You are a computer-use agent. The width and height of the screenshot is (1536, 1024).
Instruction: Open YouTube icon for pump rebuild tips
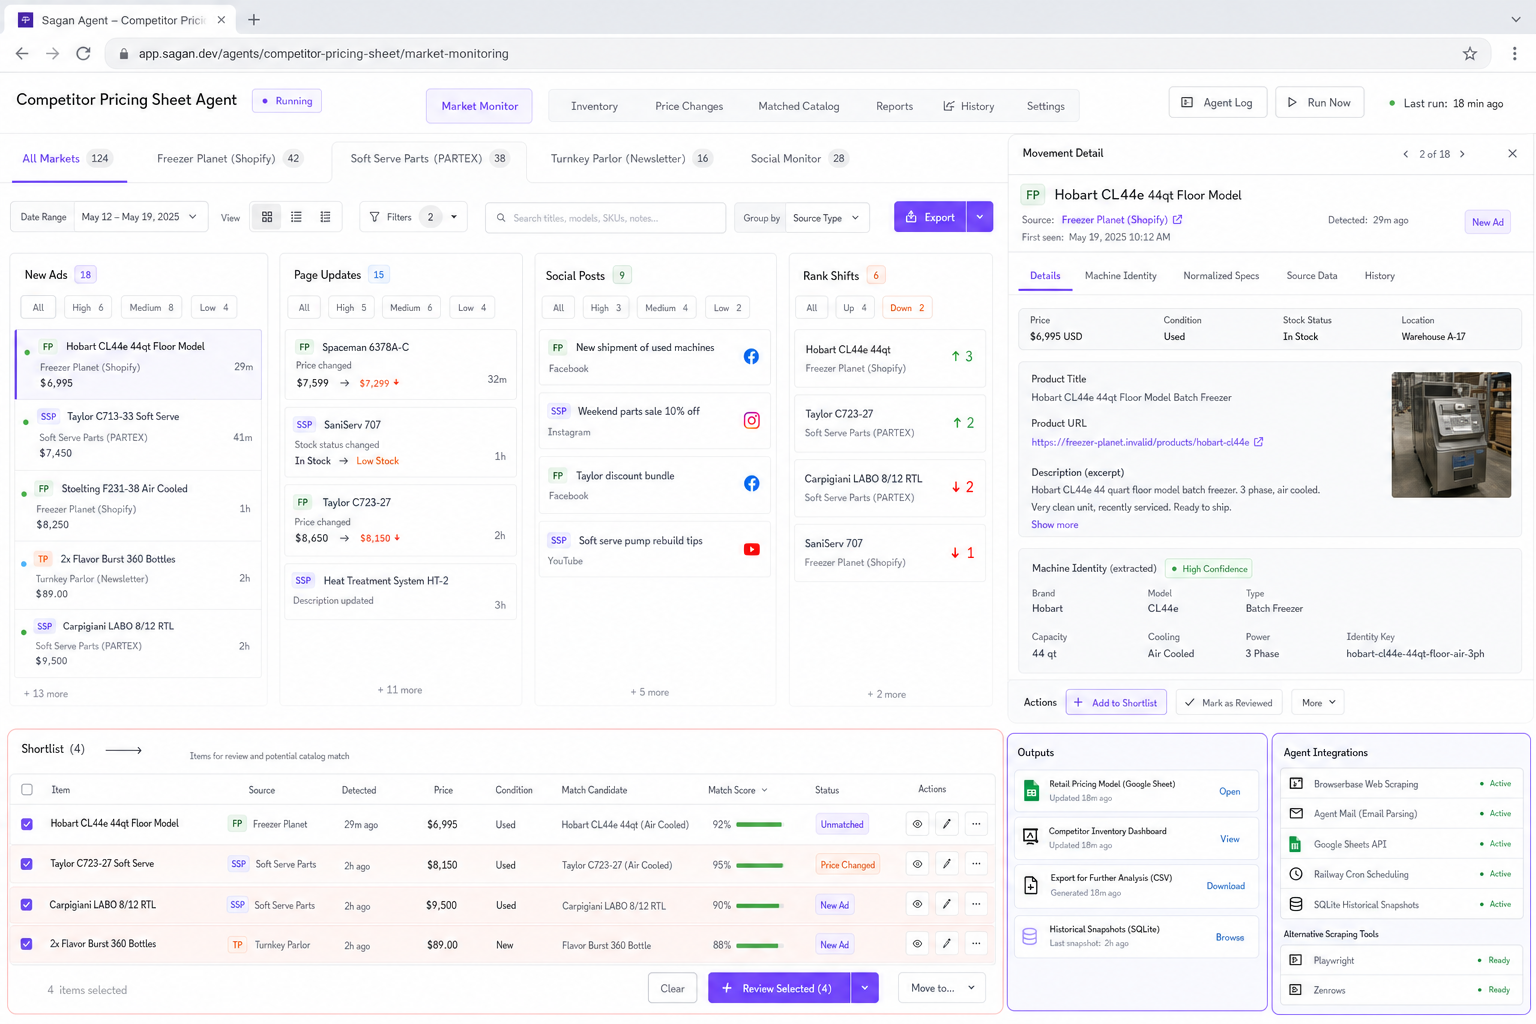point(751,549)
